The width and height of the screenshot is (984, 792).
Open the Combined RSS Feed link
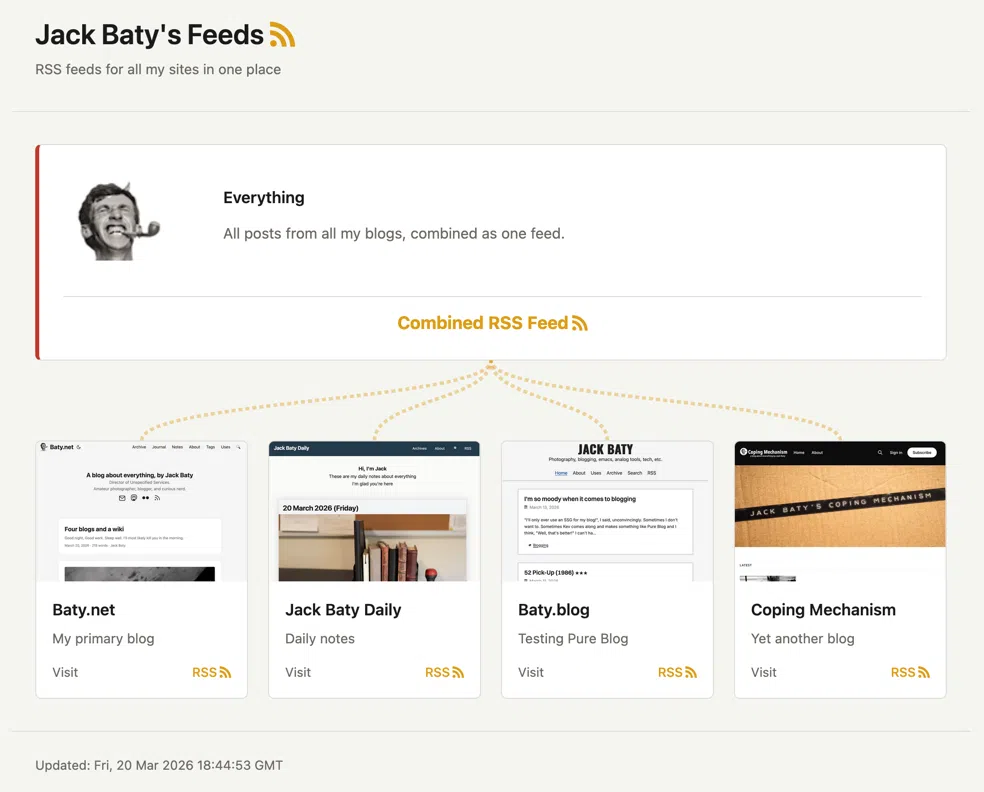tap(482, 323)
